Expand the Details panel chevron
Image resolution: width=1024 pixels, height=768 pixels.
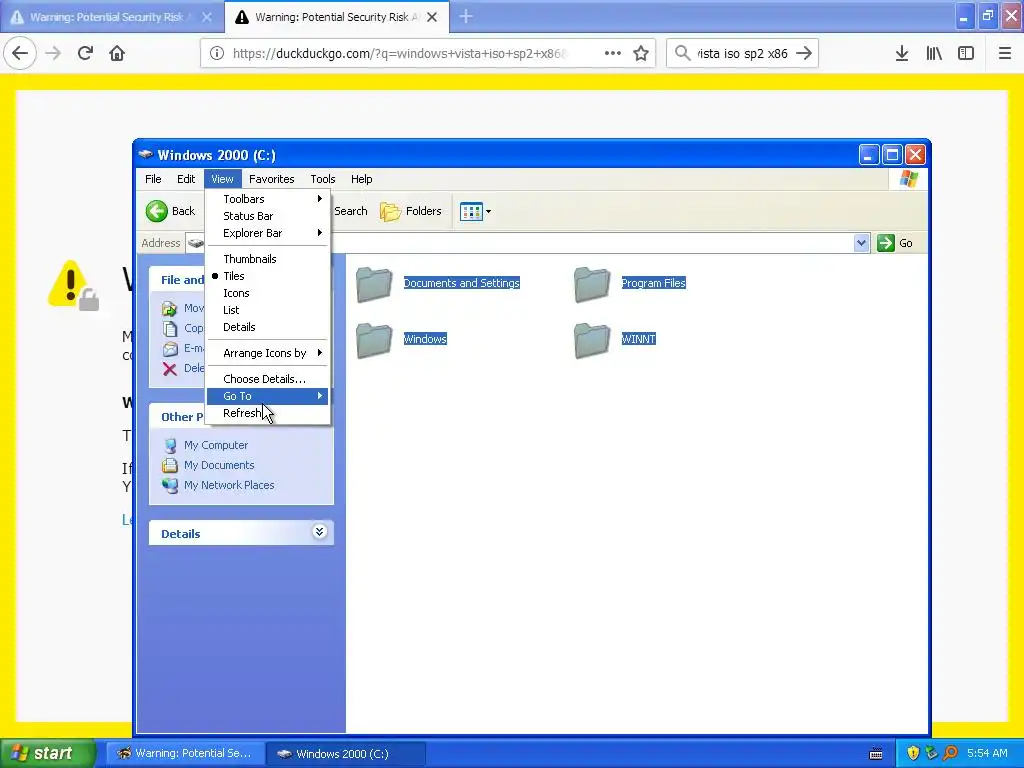click(x=319, y=532)
